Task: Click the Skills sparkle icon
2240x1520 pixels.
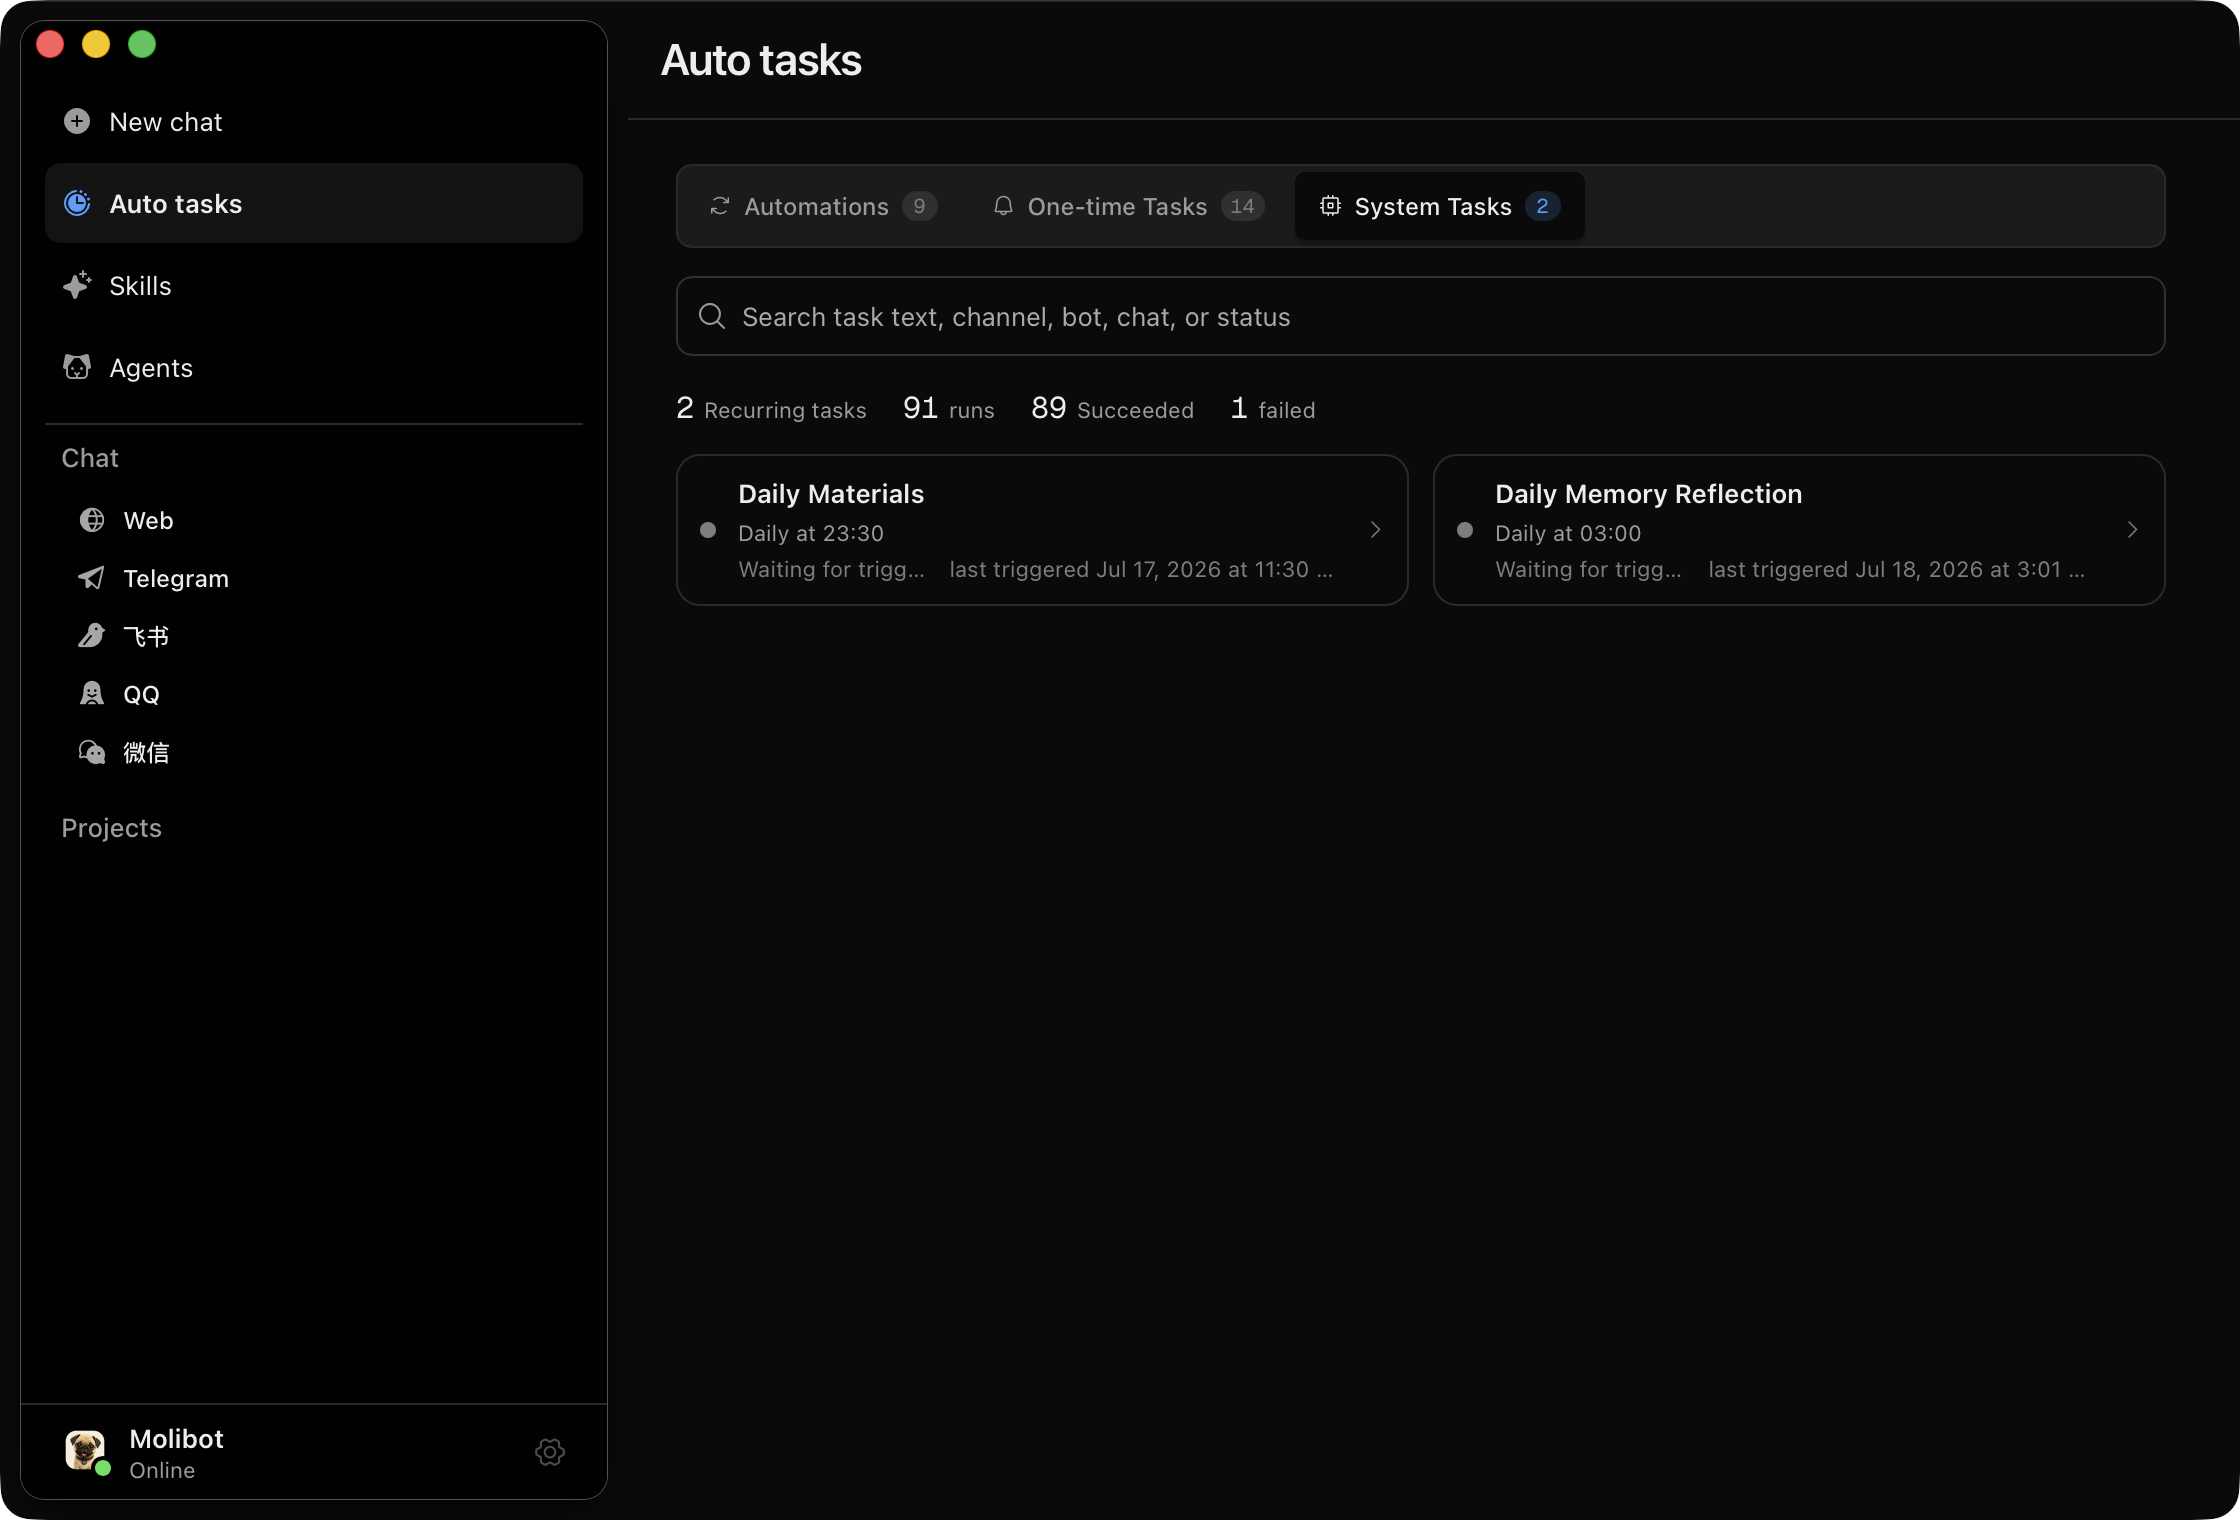Action: pos(77,286)
